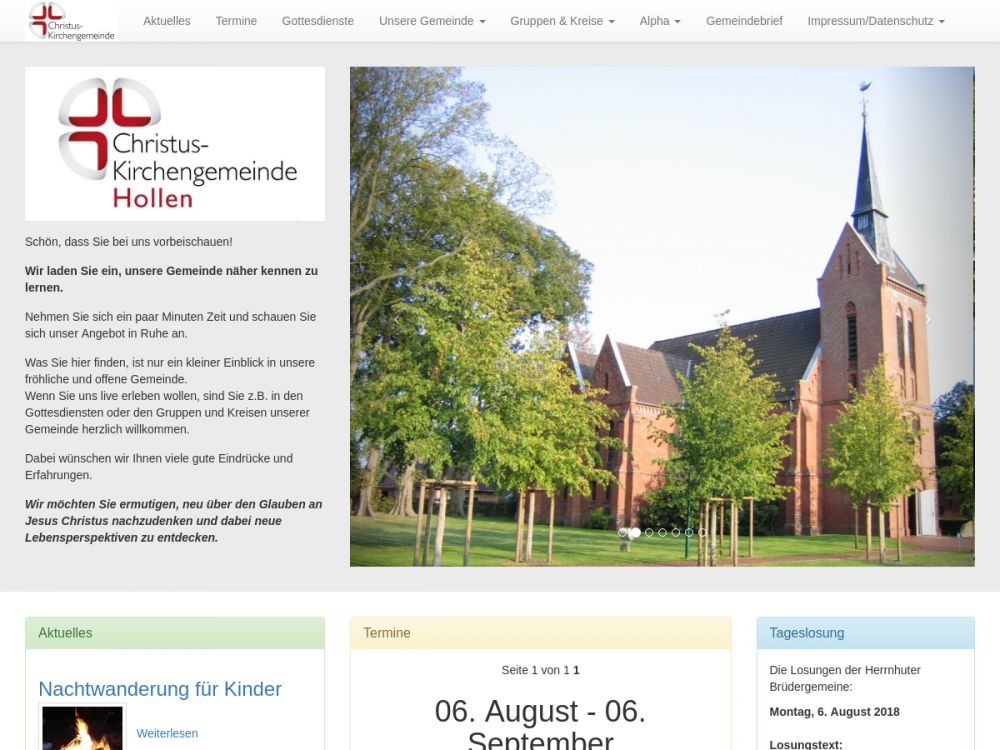Image resolution: width=1000 pixels, height=750 pixels.
Task: Open the Termine page from navbar
Action: click(236, 21)
